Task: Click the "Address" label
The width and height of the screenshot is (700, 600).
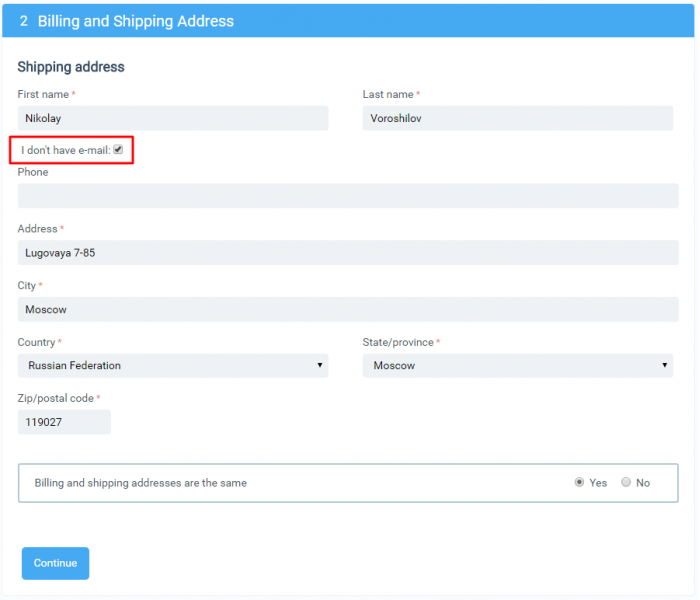Action: click(x=38, y=229)
